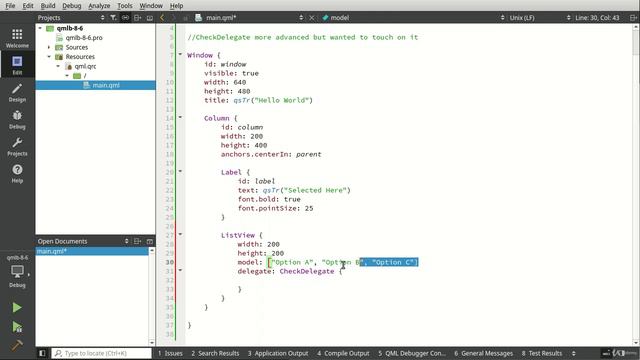This screenshot has height=360, width=640.
Task: Close the Open Documents panel
Action: click(x=150, y=241)
